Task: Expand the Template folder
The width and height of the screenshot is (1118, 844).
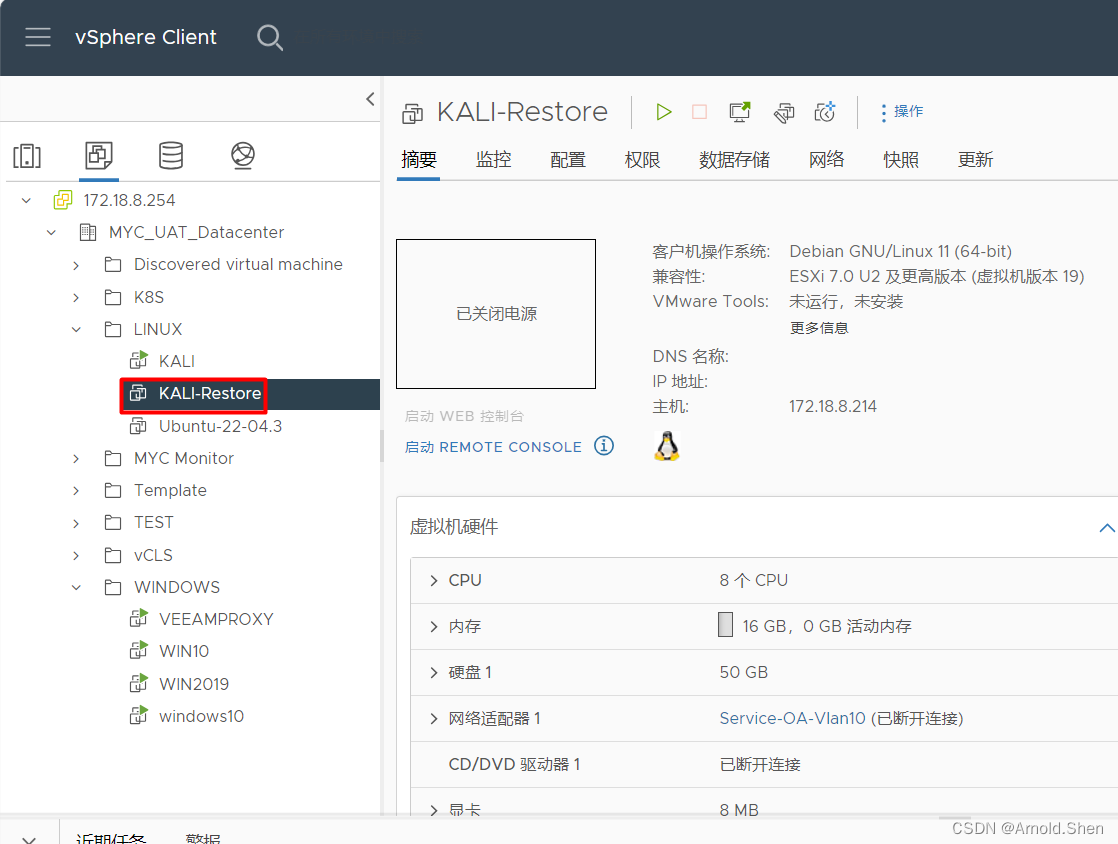Action: [x=76, y=490]
